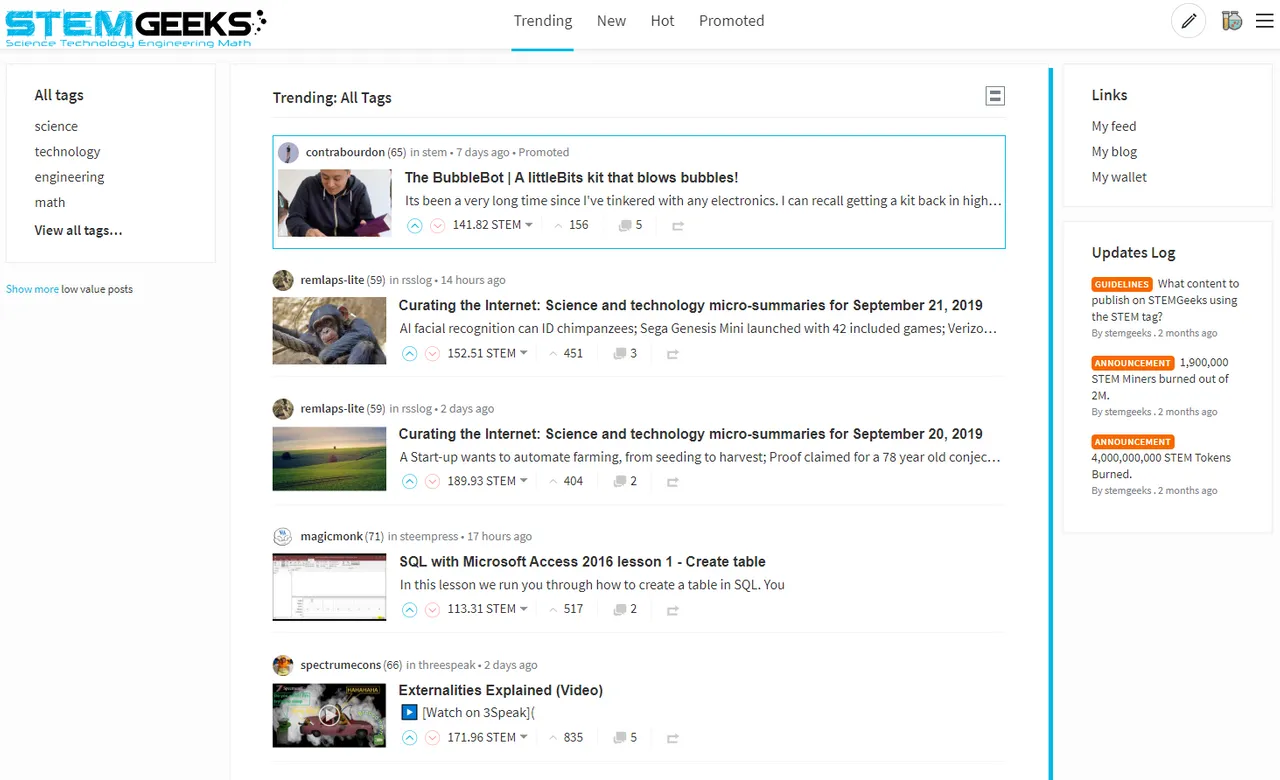Open My feed link
Image resolution: width=1280 pixels, height=780 pixels.
1114,126
